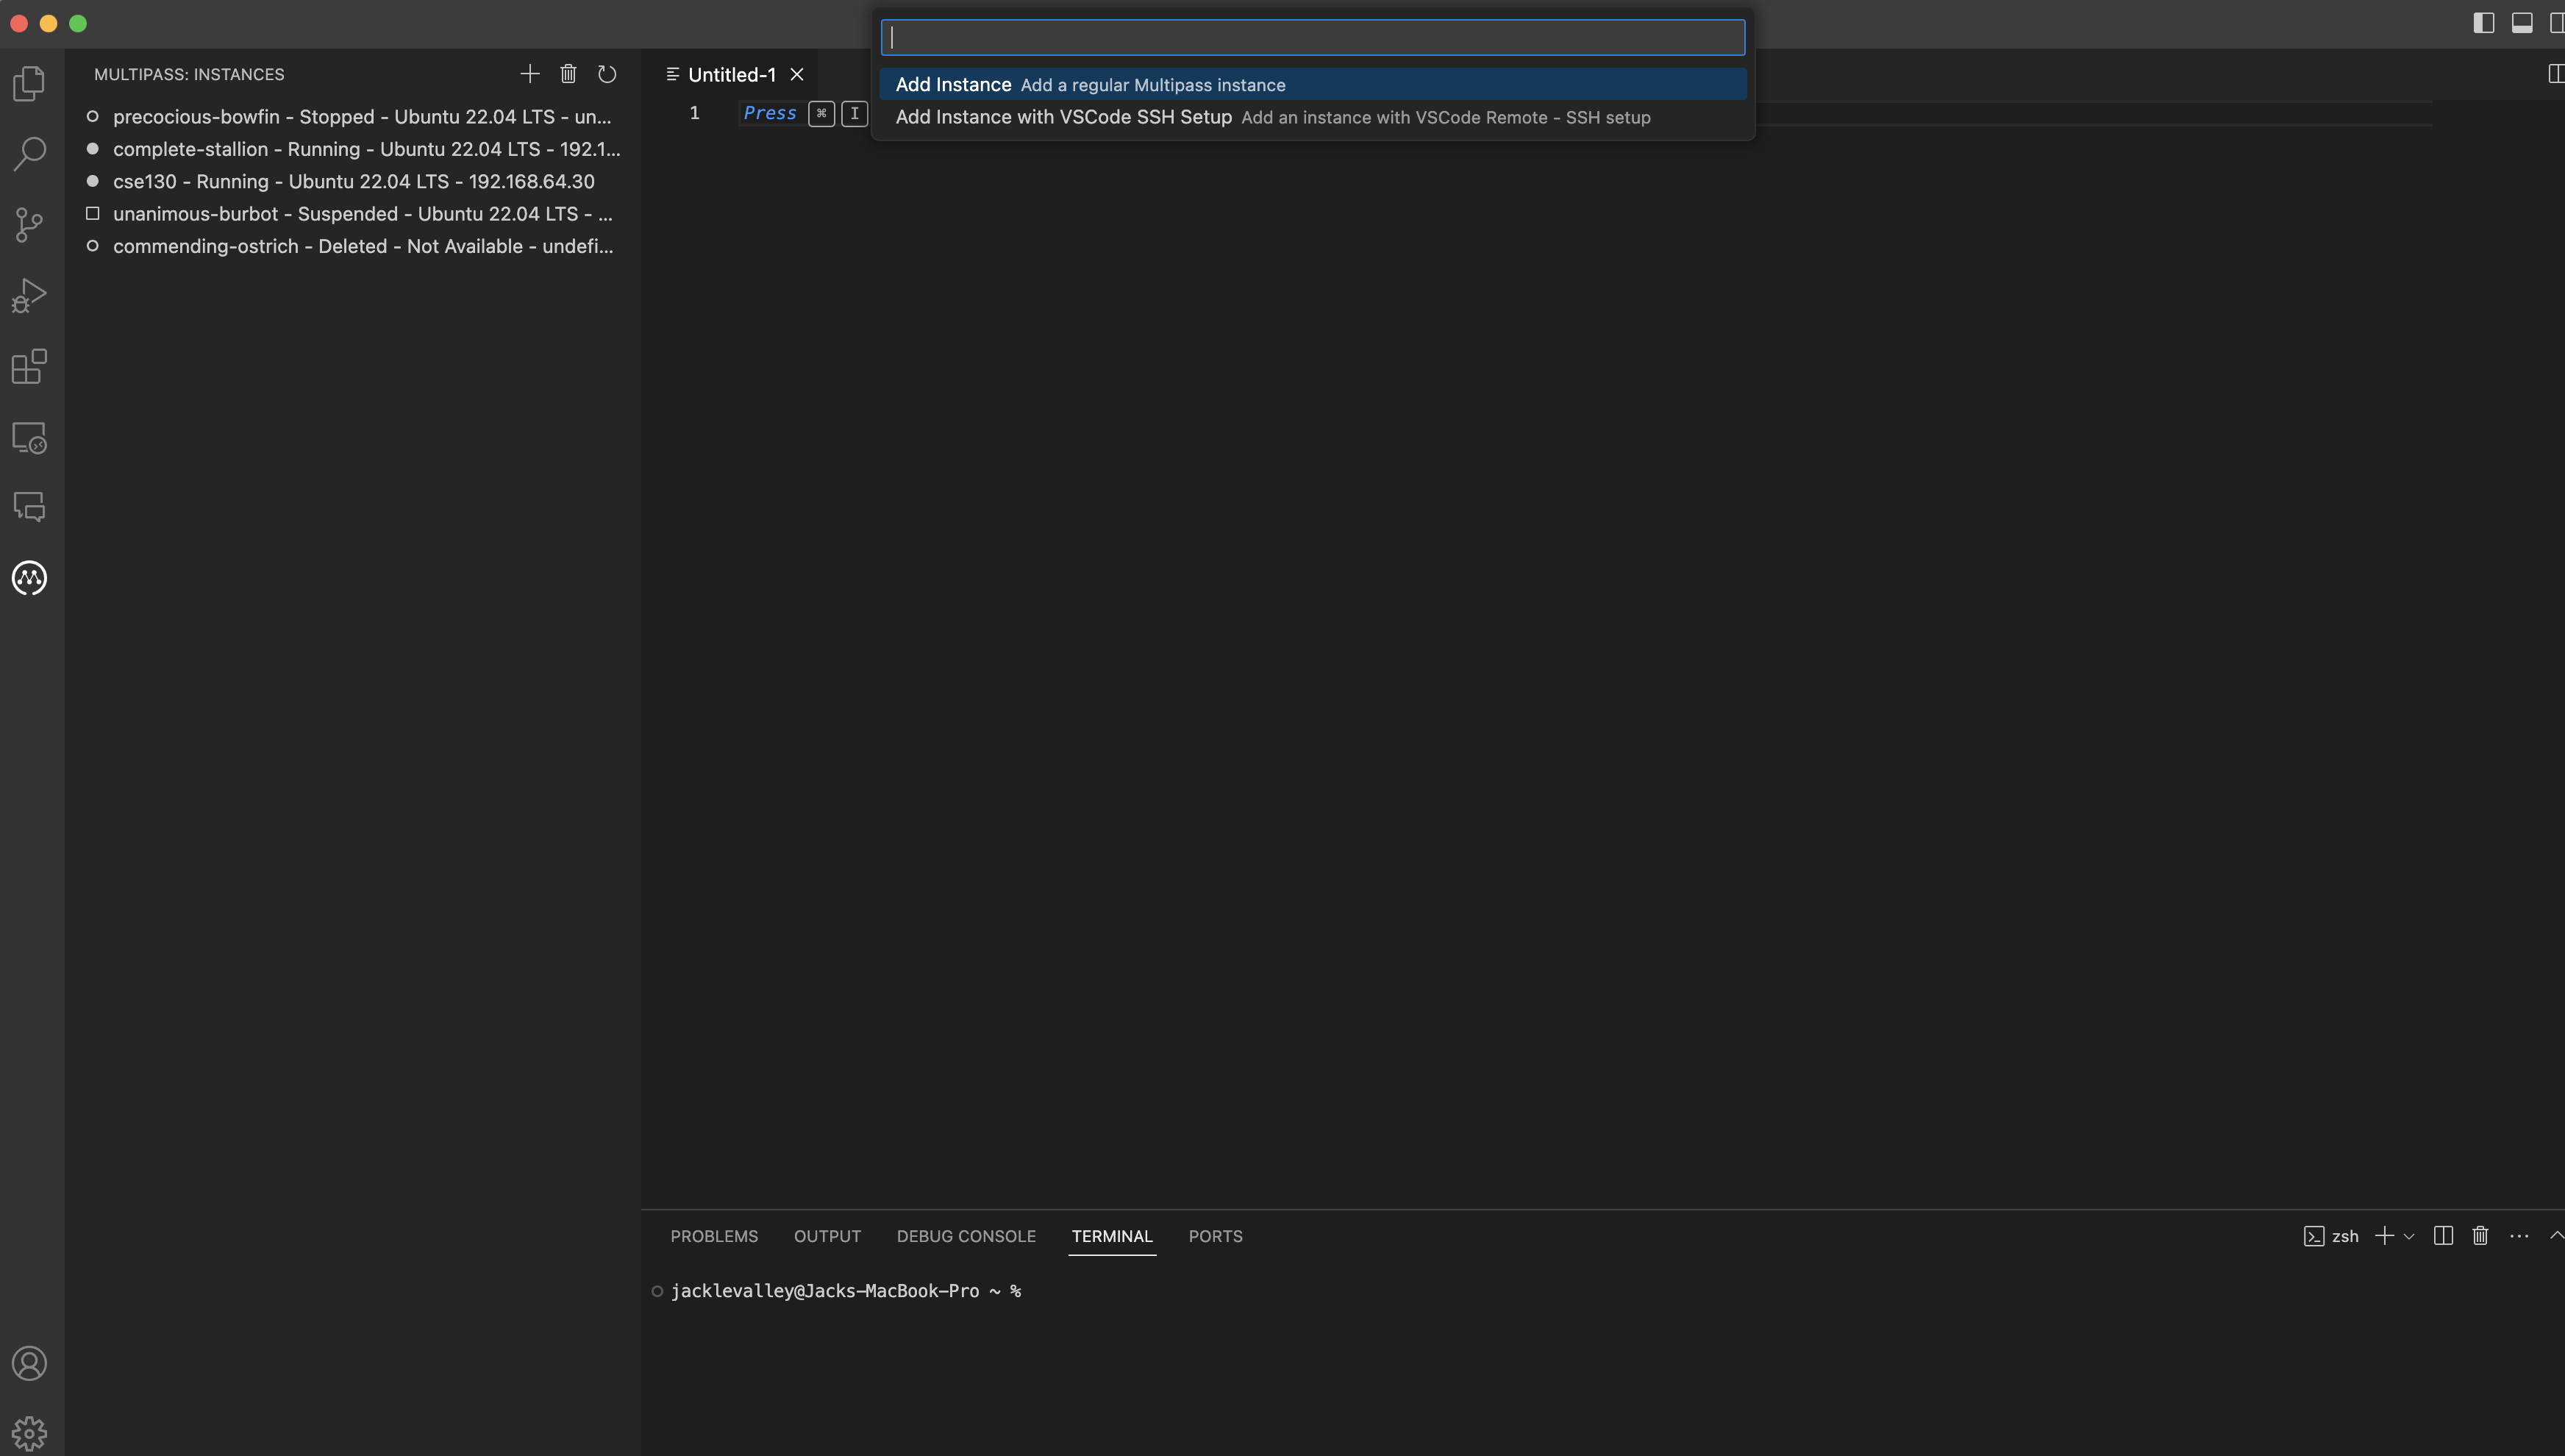Select the cse130 running instance
Screen dimensions: 2565x1456
pyautogui.click(x=353, y=181)
